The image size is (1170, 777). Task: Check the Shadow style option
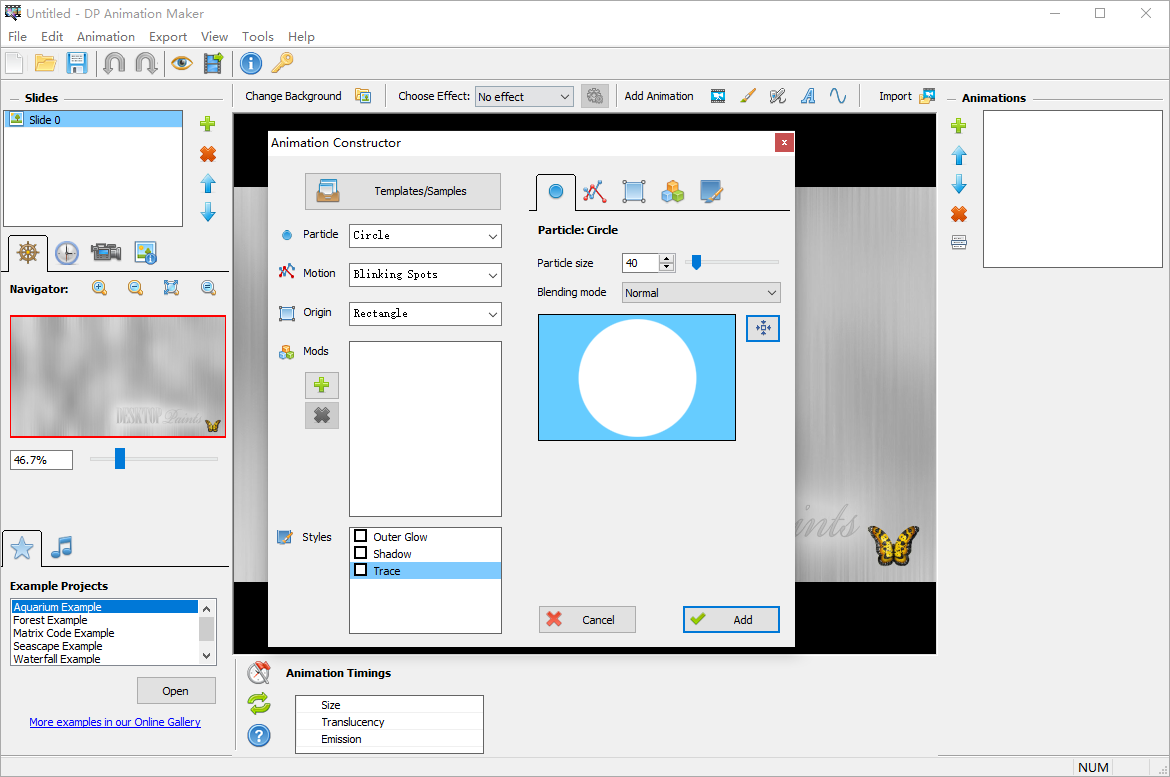[x=360, y=553]
